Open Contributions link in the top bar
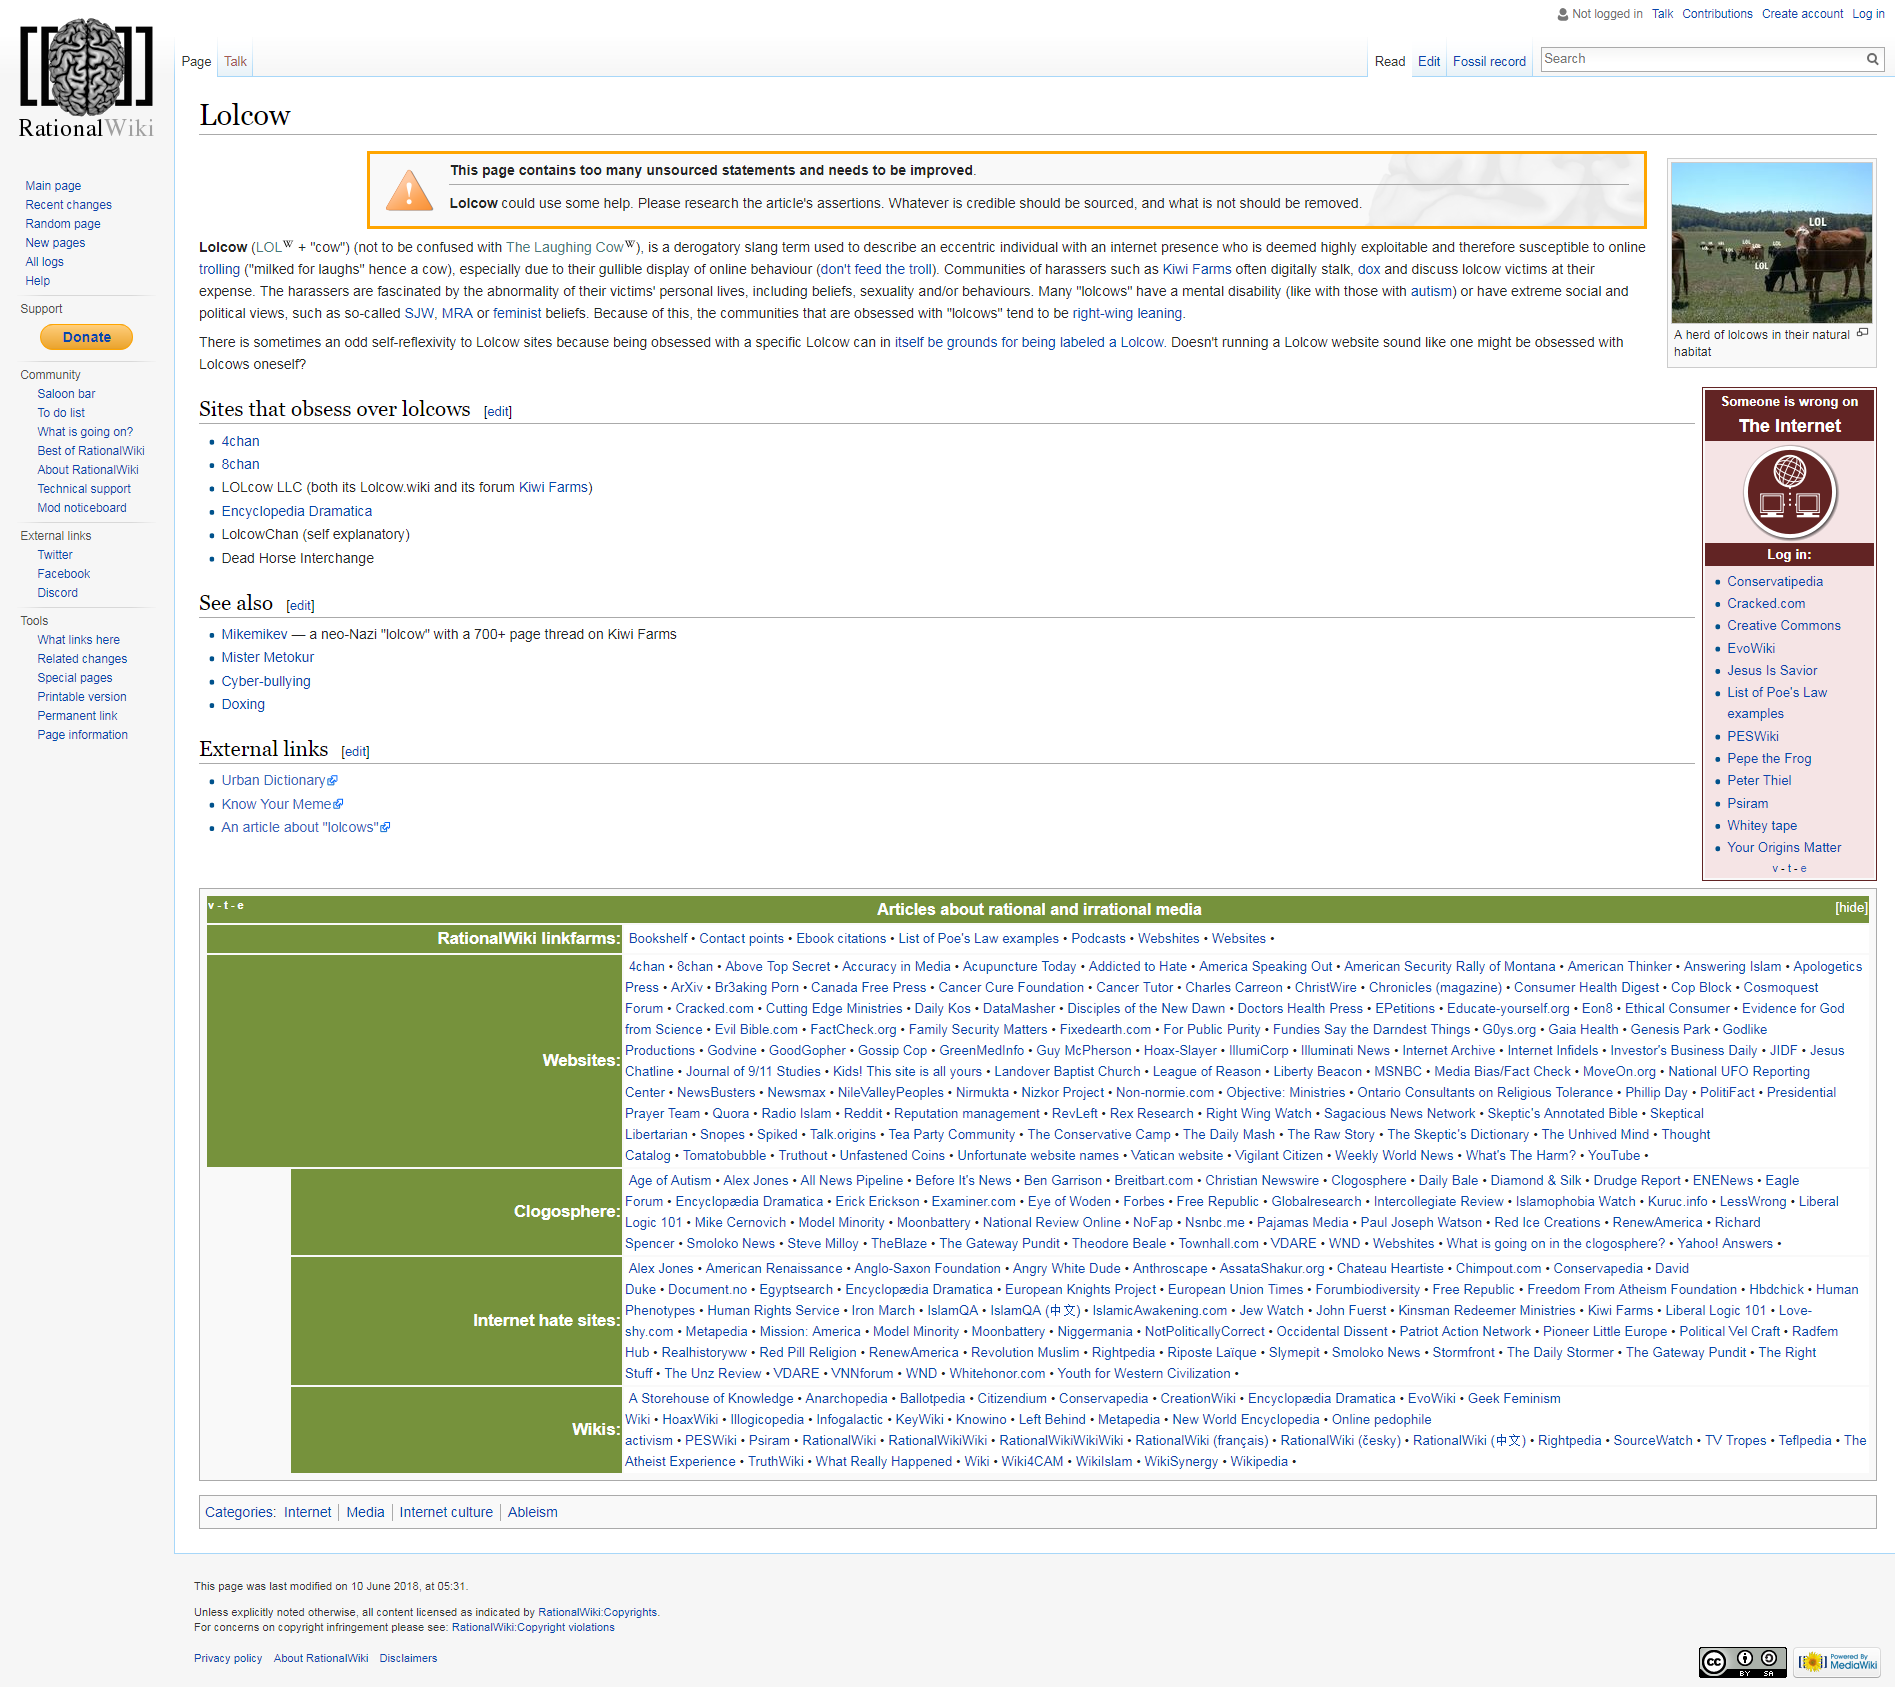The height and width of the screenshot is (1687, 1895). click(x=1717, y=14)
